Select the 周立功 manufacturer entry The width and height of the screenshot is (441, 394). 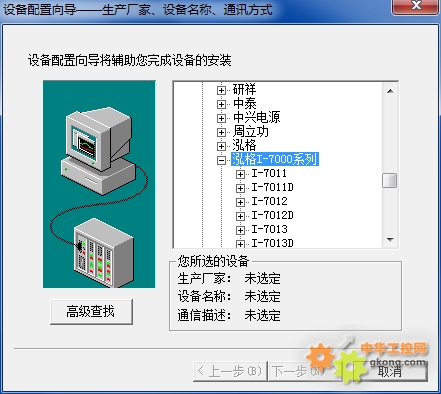[251, 131]
